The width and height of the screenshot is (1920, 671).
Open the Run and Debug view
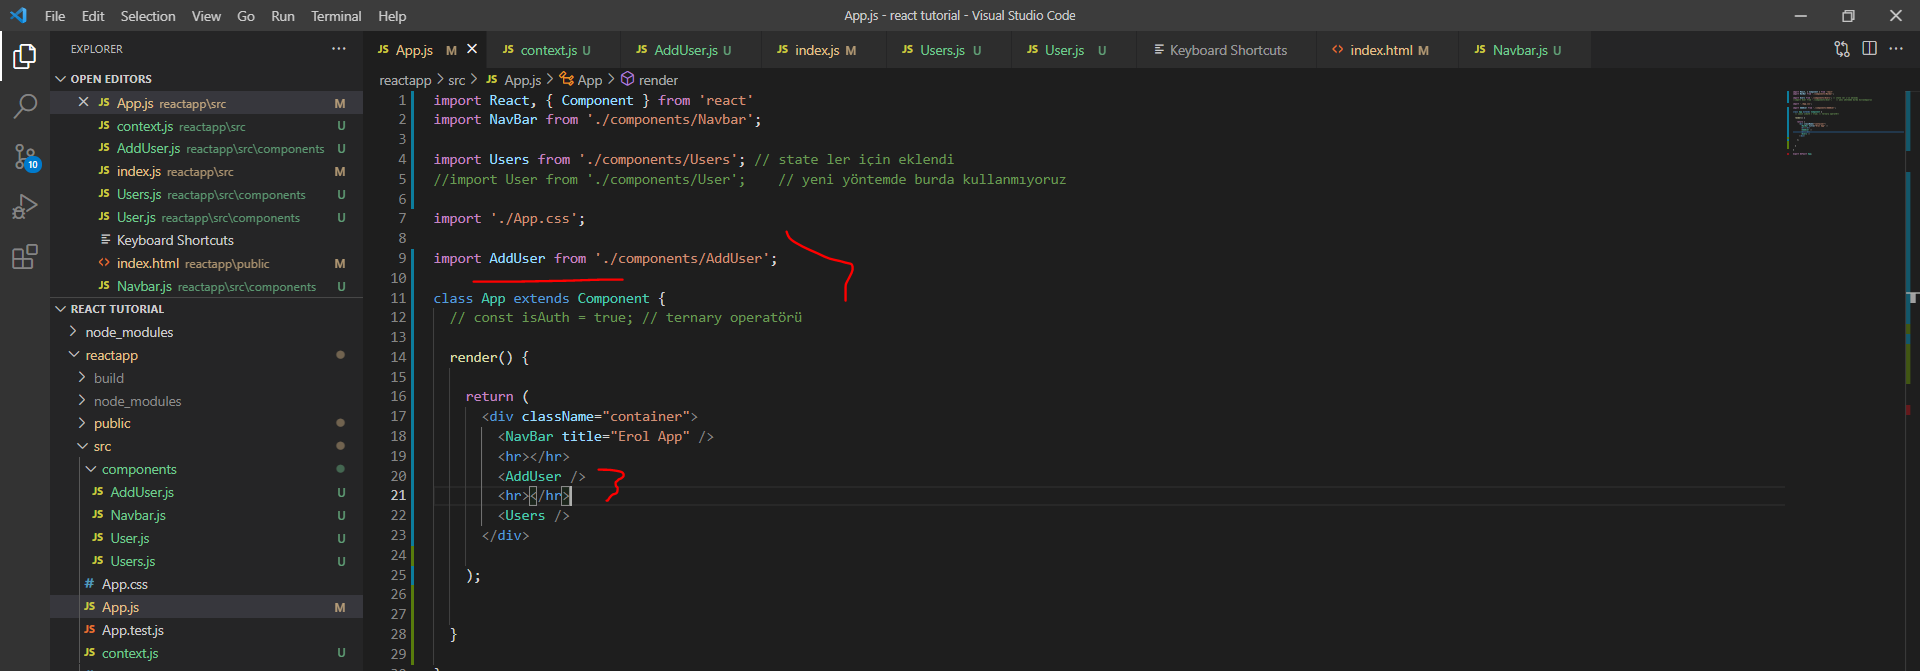coord(25,207)
